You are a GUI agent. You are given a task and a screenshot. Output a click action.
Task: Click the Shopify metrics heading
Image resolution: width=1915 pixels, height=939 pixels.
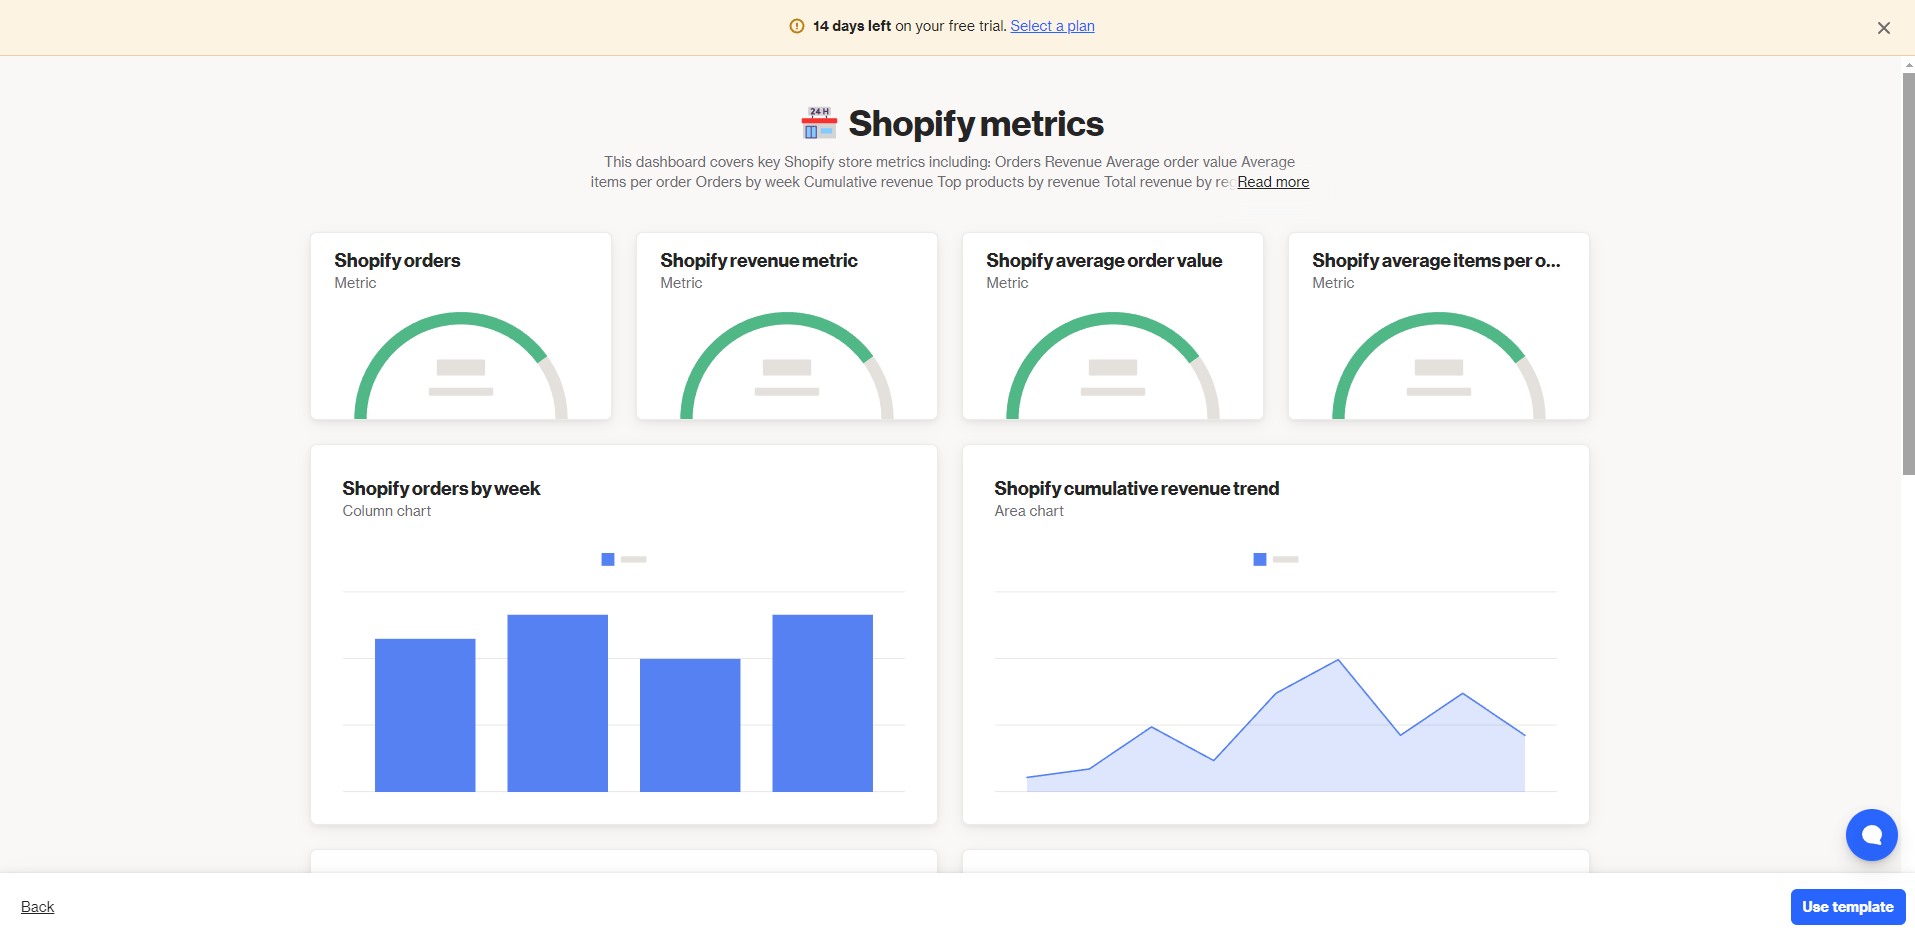976,124
